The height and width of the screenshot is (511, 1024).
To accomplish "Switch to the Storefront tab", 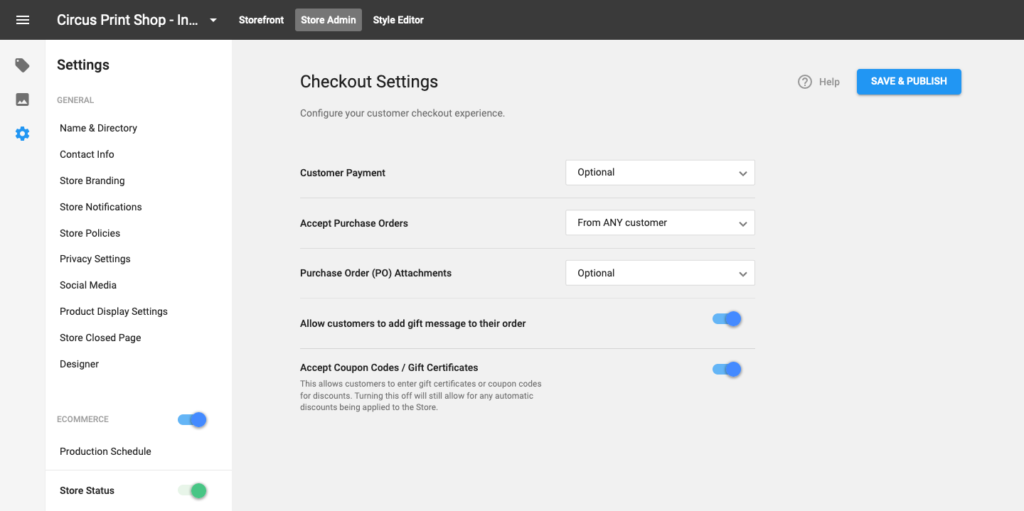I will [261, 20].
